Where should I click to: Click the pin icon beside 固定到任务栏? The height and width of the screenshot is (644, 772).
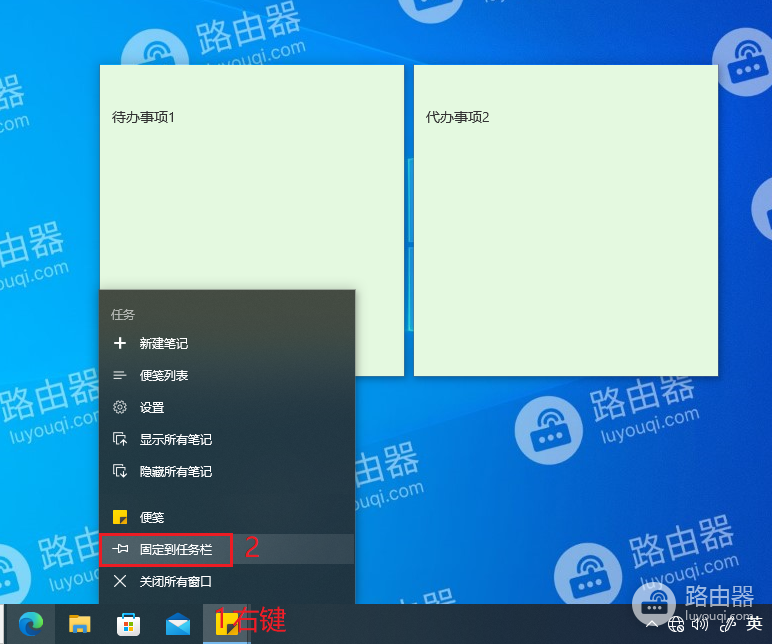click(120, 548)
